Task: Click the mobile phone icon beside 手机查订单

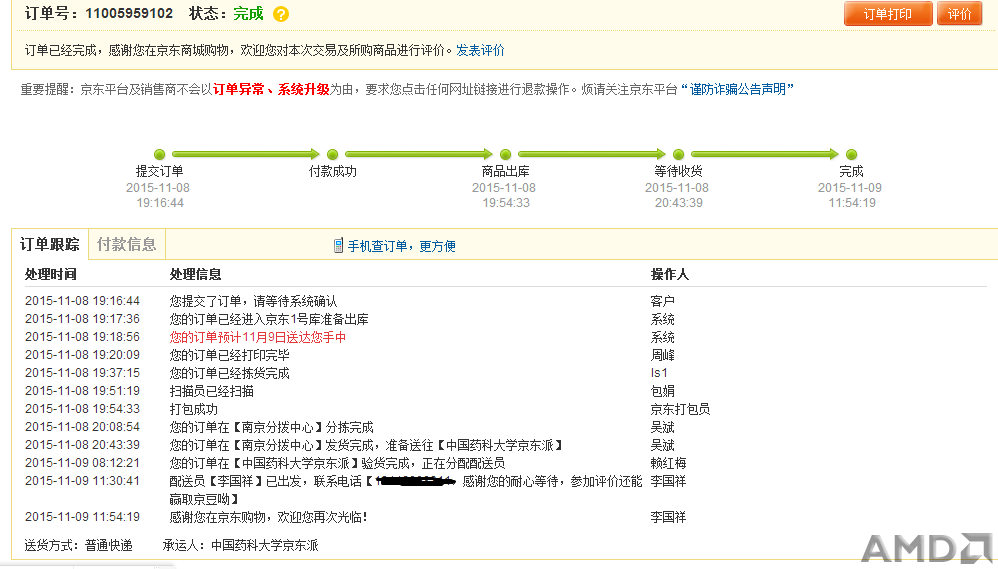Action: pos(339,246)
